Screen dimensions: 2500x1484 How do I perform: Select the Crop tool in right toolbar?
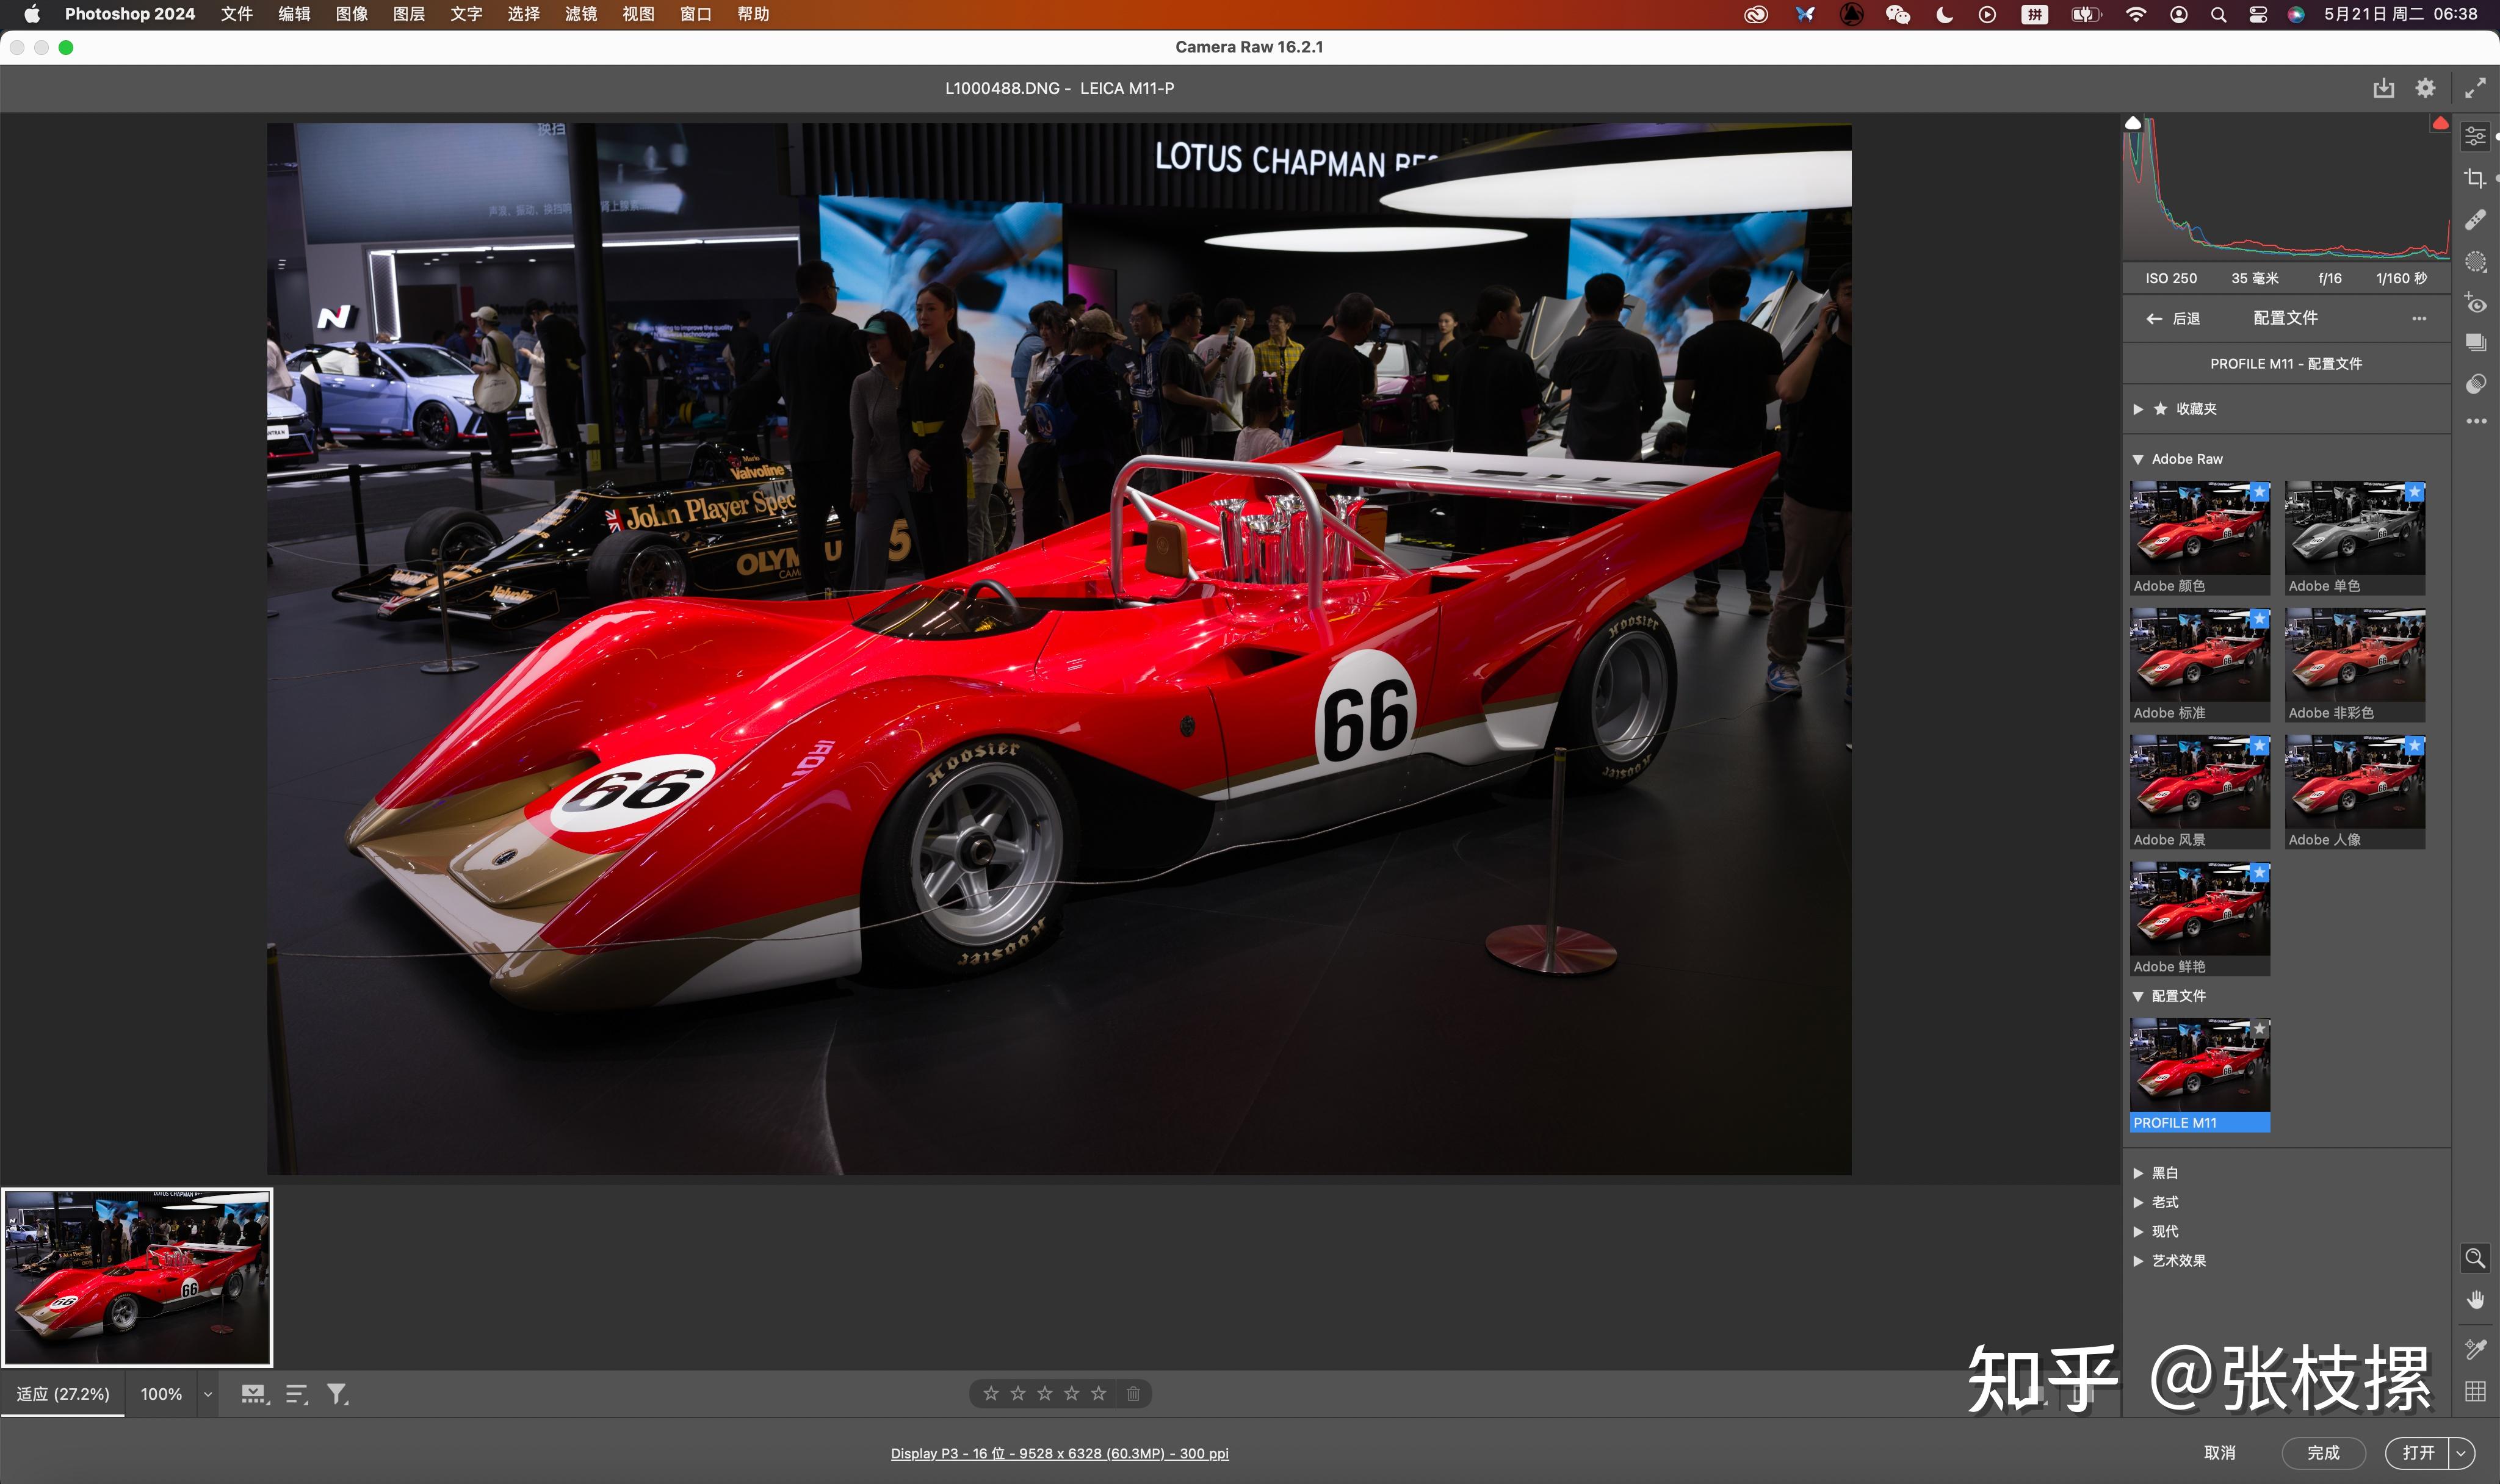(x=2475, y=178)
